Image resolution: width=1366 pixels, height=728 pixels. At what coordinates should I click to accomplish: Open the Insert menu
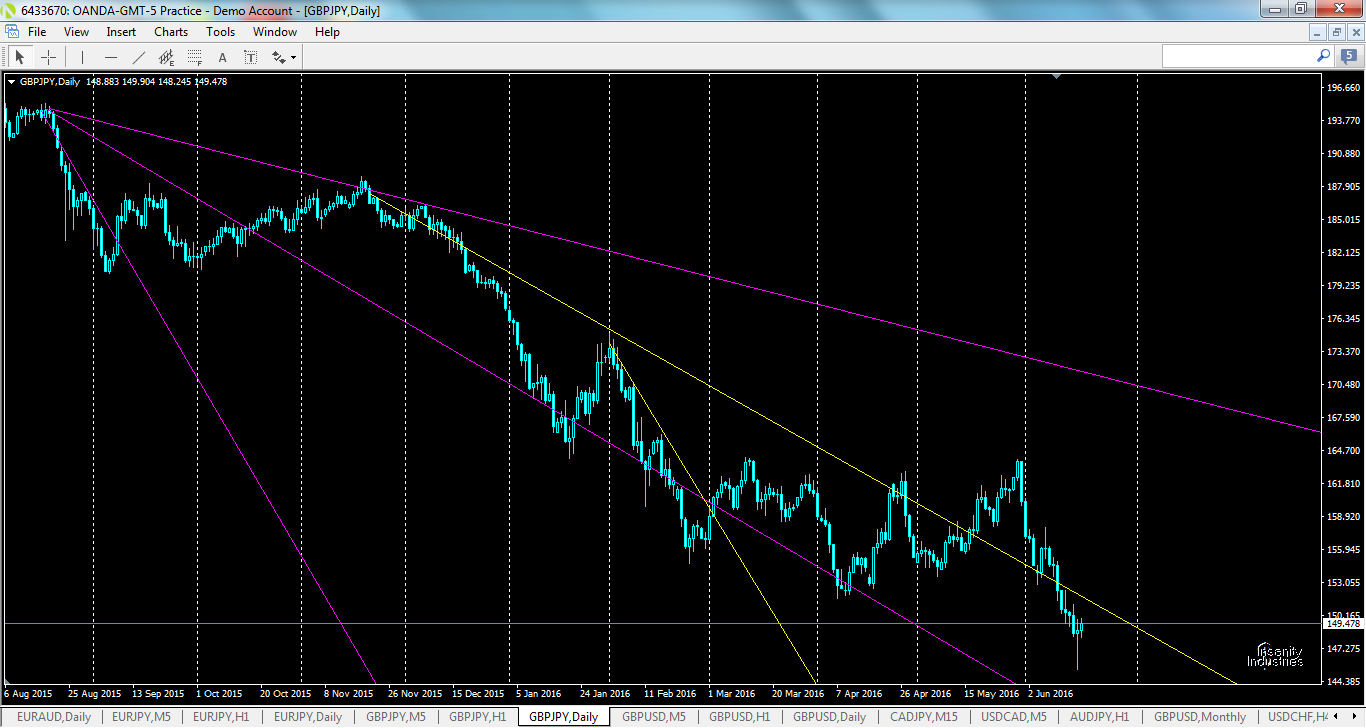(120, 31)
